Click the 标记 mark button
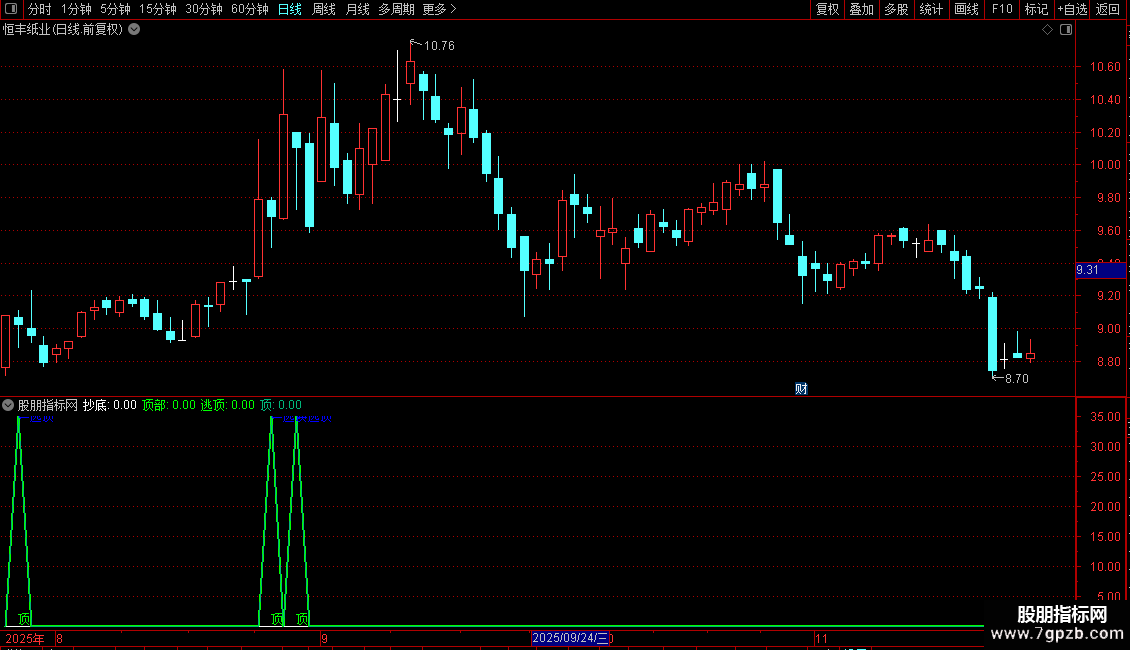This screenshot has width=1130, height=650. (1036, 9)
